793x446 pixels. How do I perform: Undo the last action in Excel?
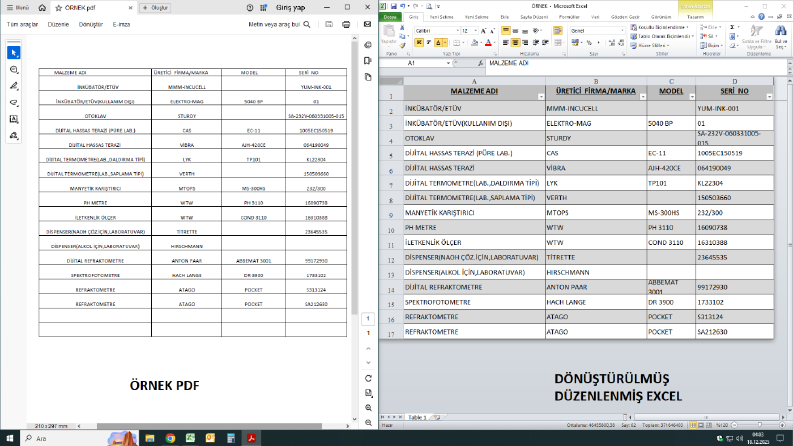[403, 6]
